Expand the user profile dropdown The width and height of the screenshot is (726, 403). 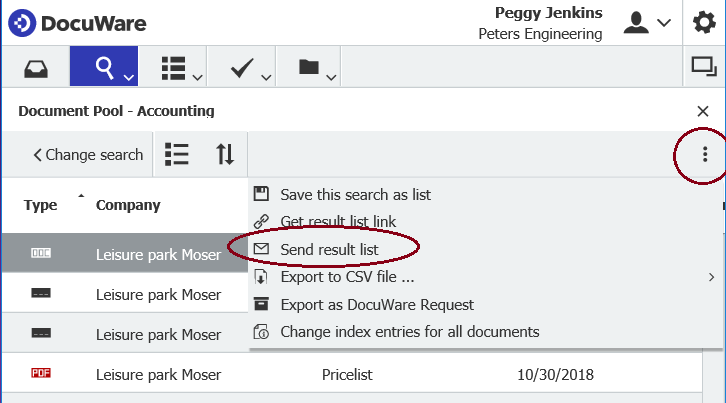(647, 23)
